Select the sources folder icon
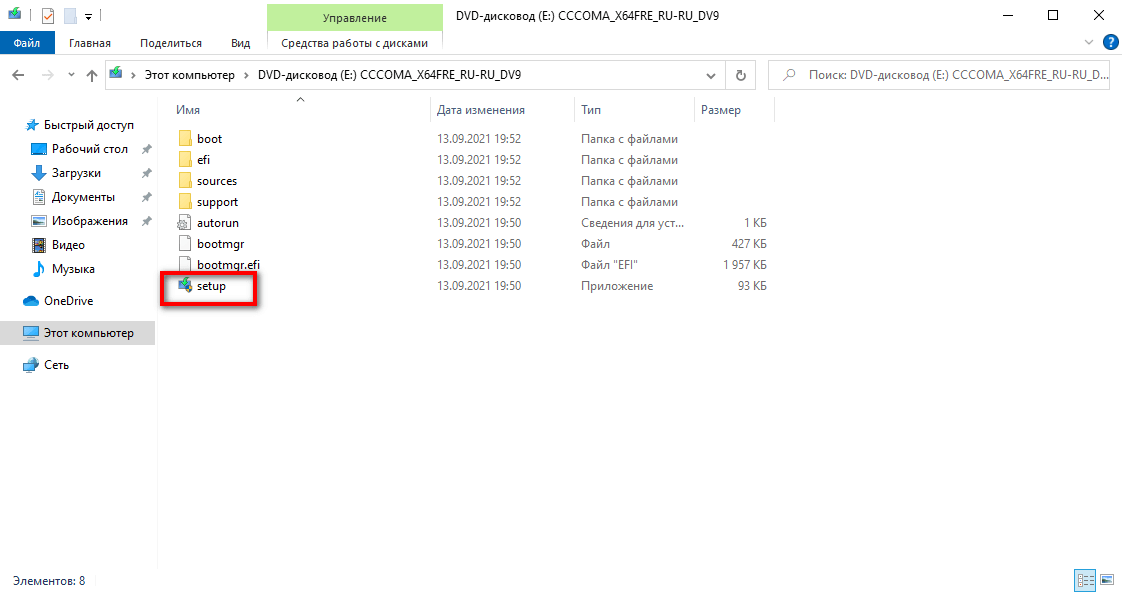 pyautogui.click(x=185, y=180)
